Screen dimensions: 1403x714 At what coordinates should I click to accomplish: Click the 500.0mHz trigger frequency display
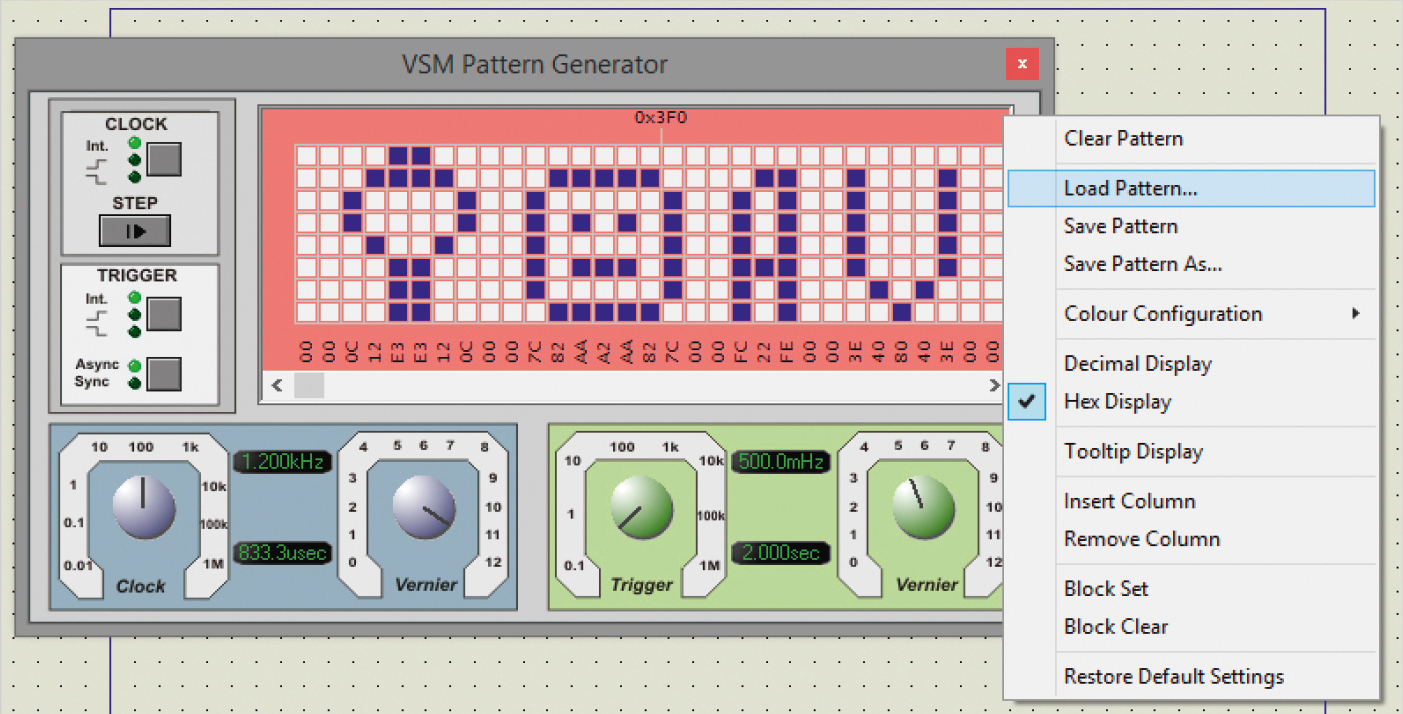(780, 462)
